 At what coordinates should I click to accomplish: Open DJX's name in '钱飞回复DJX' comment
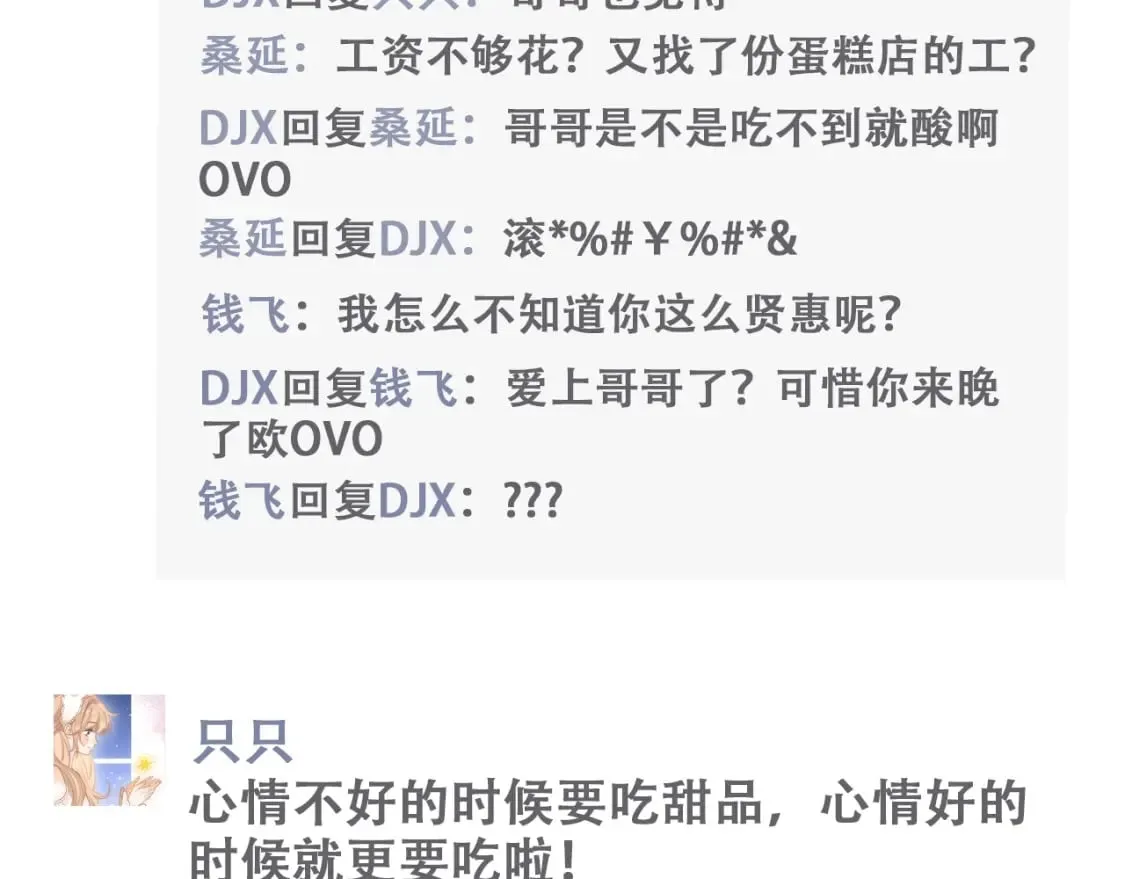tap(417, 500)
